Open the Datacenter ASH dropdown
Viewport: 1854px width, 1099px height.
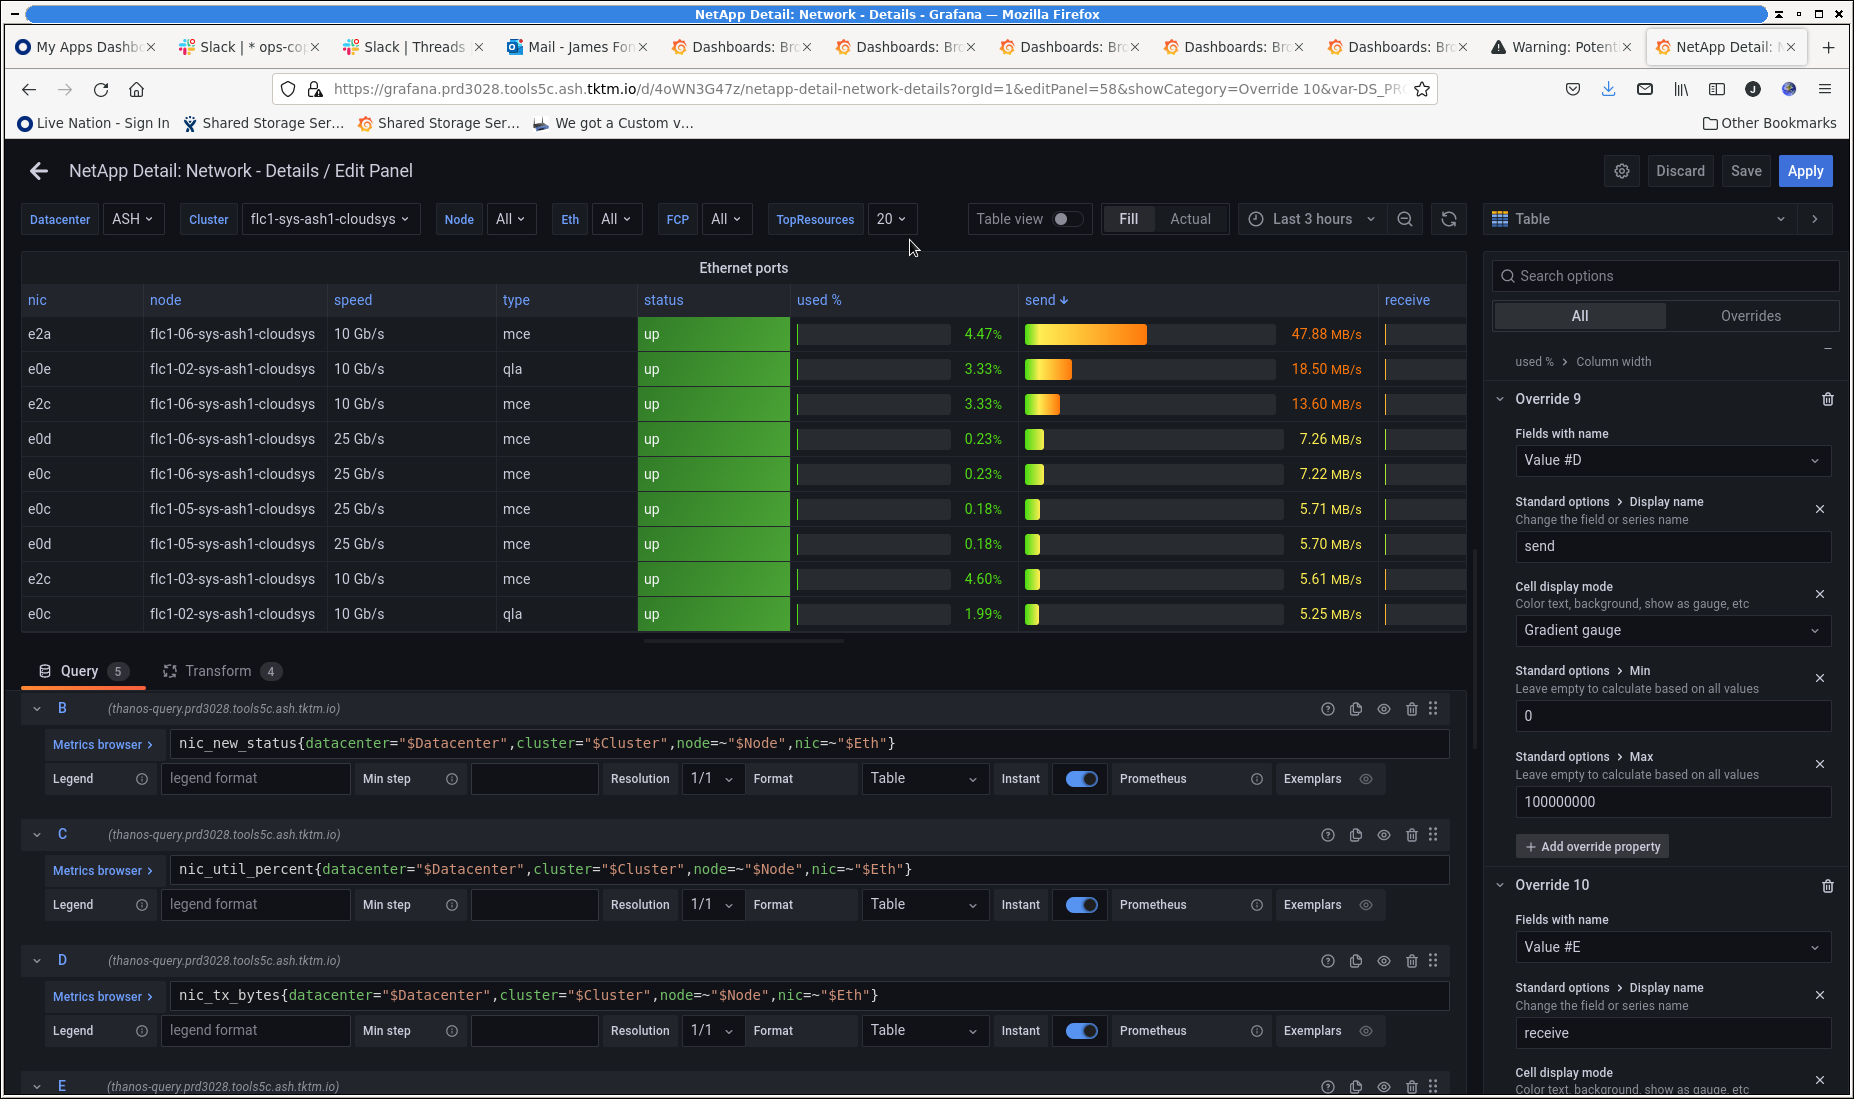(133, 219)
